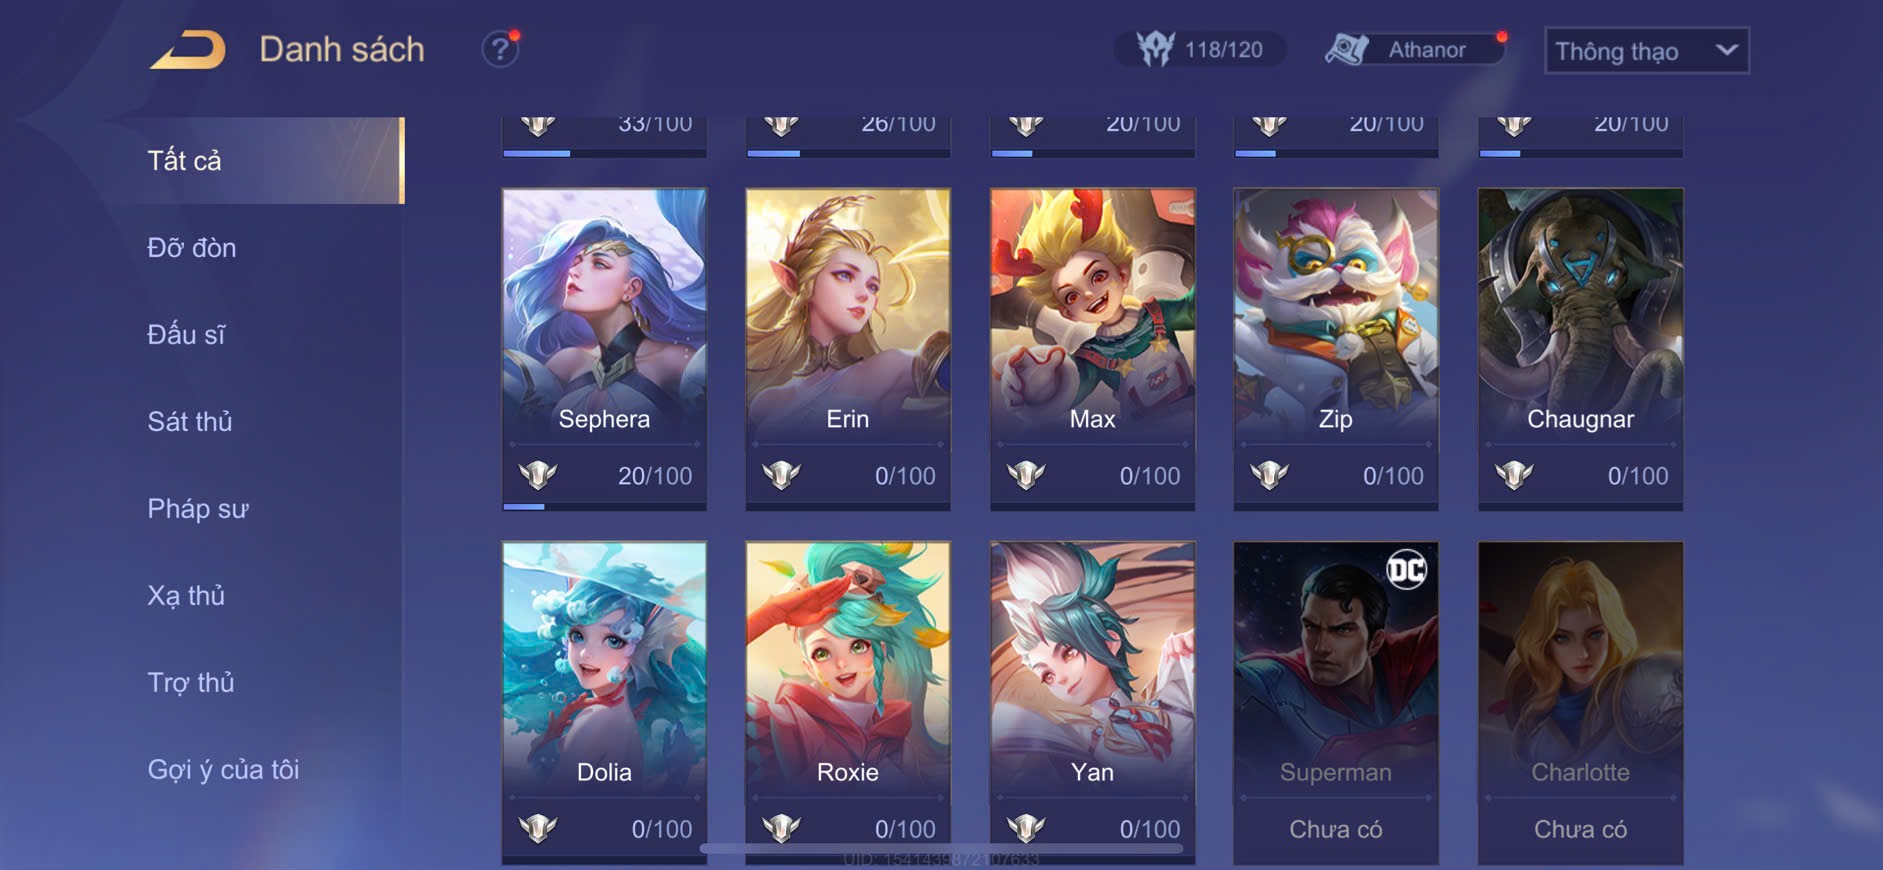The height and width of the screenshot is (870, 1883).
Task: Choose the Zip hero card
Action: 1336,349
